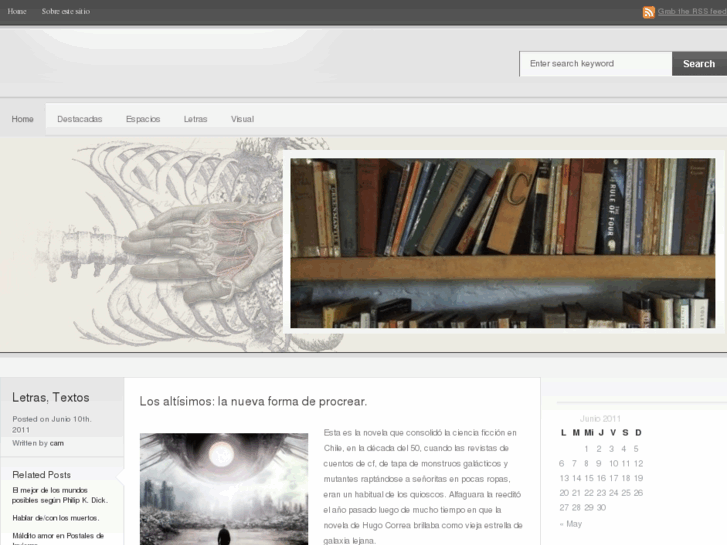Click the author name cam
Screen dimensions: 727x545
[x=57, y=443]
